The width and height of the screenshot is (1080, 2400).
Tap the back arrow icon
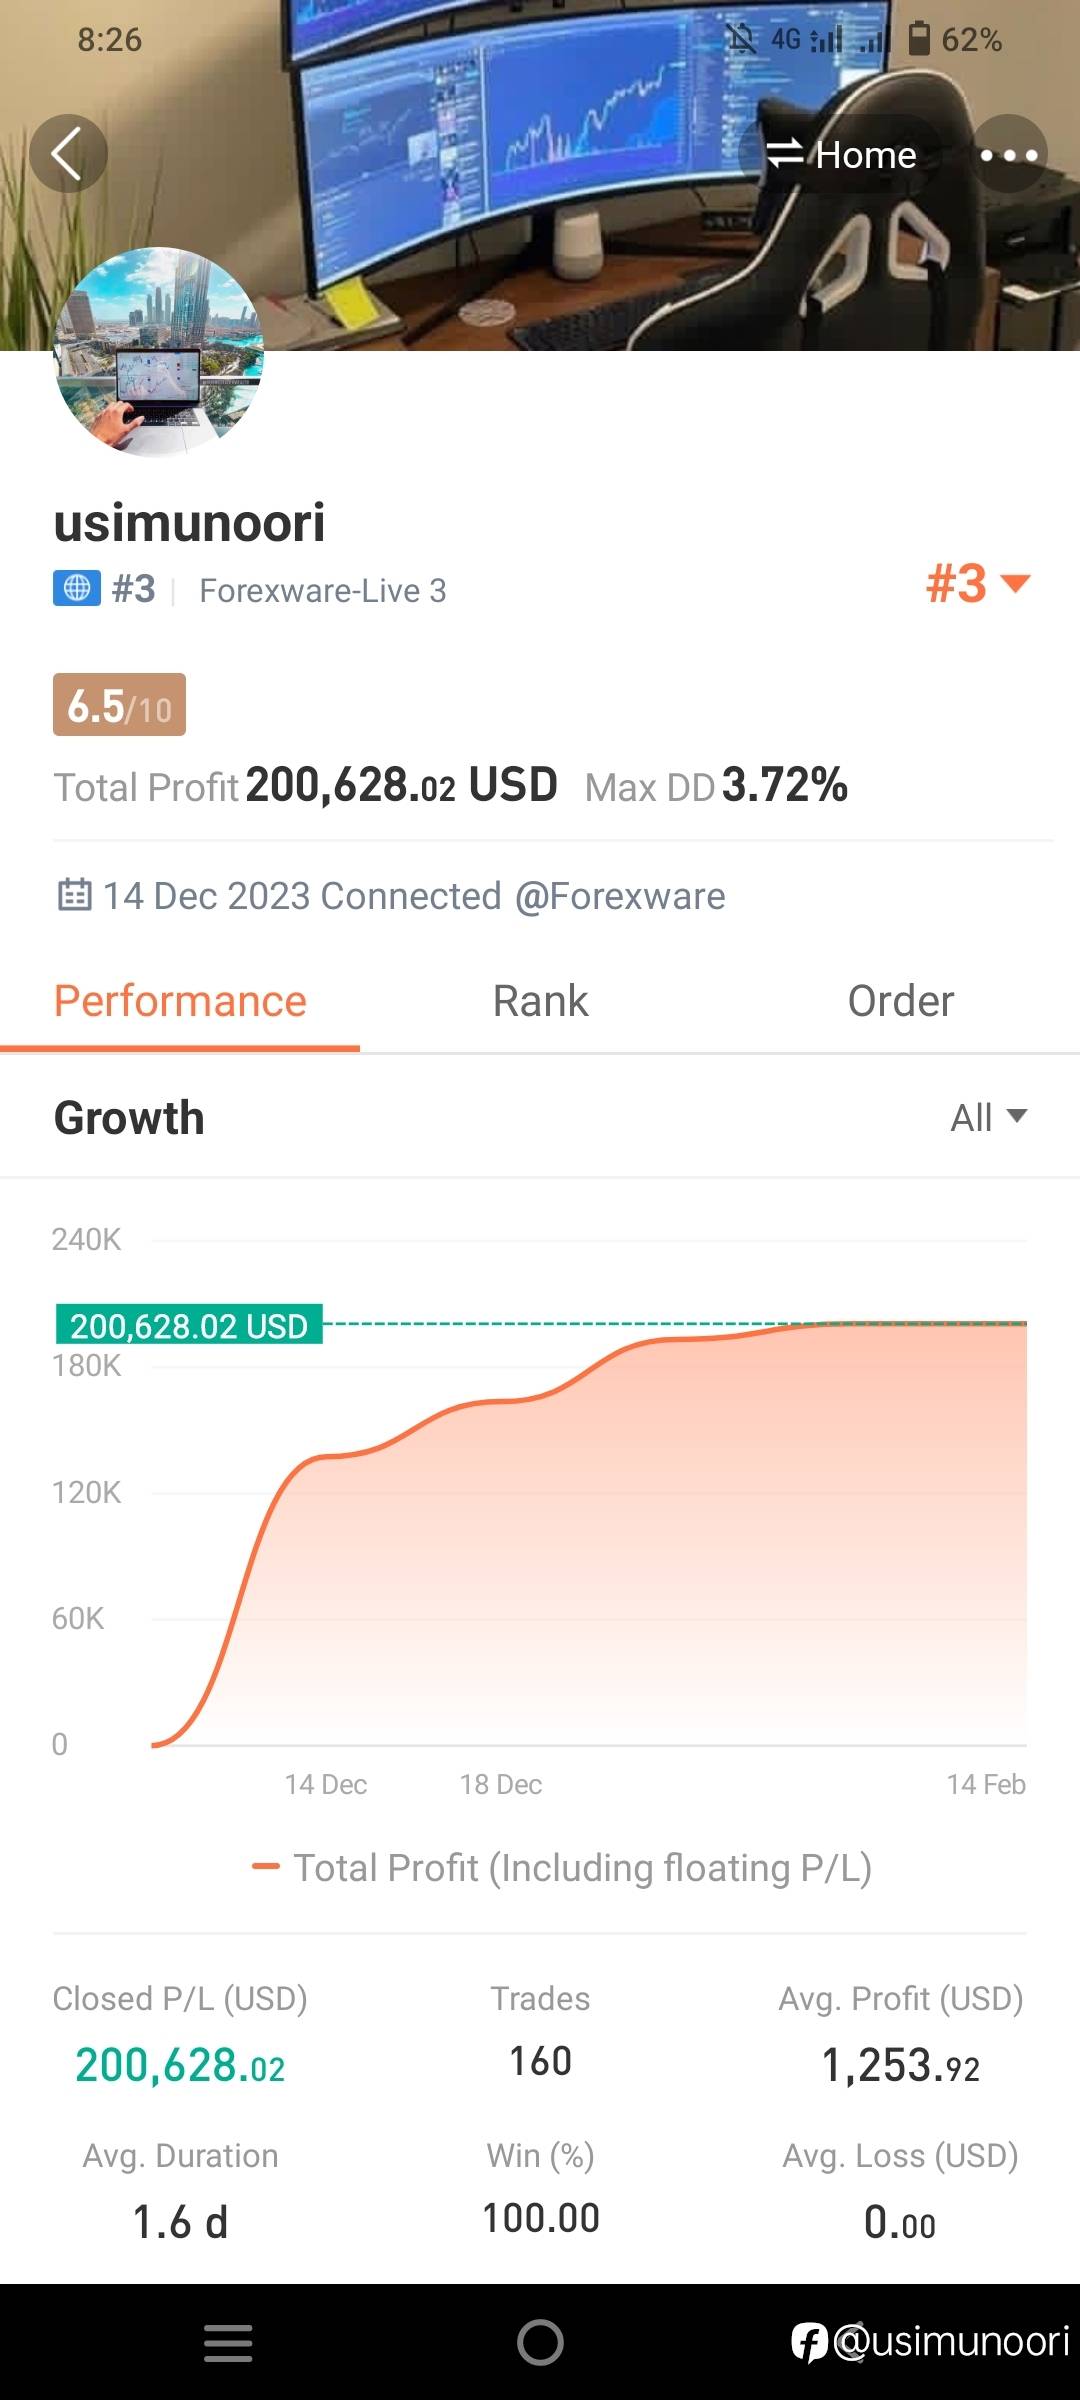68,154
